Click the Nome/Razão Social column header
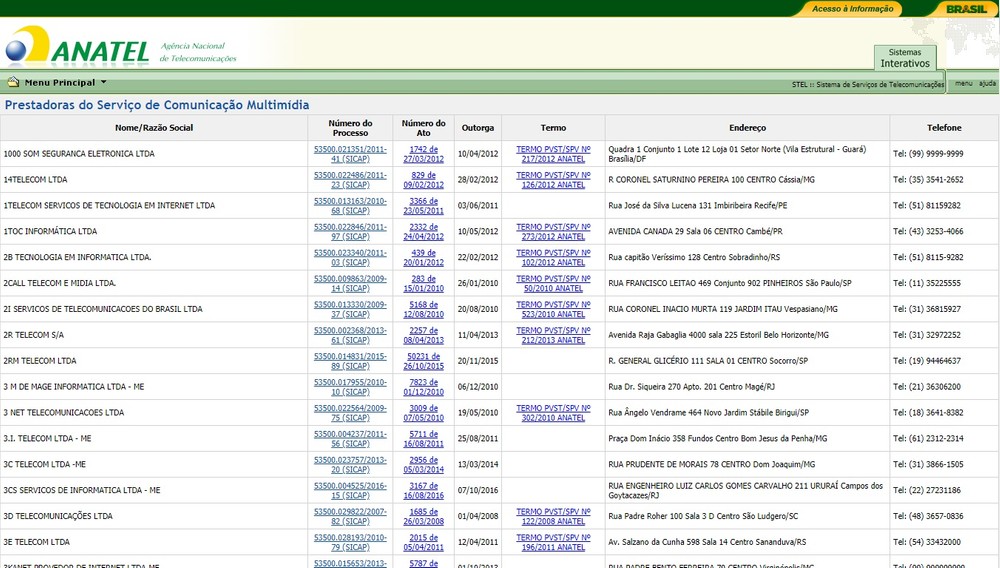This screenshot has height=568, width=1000. 154,128
